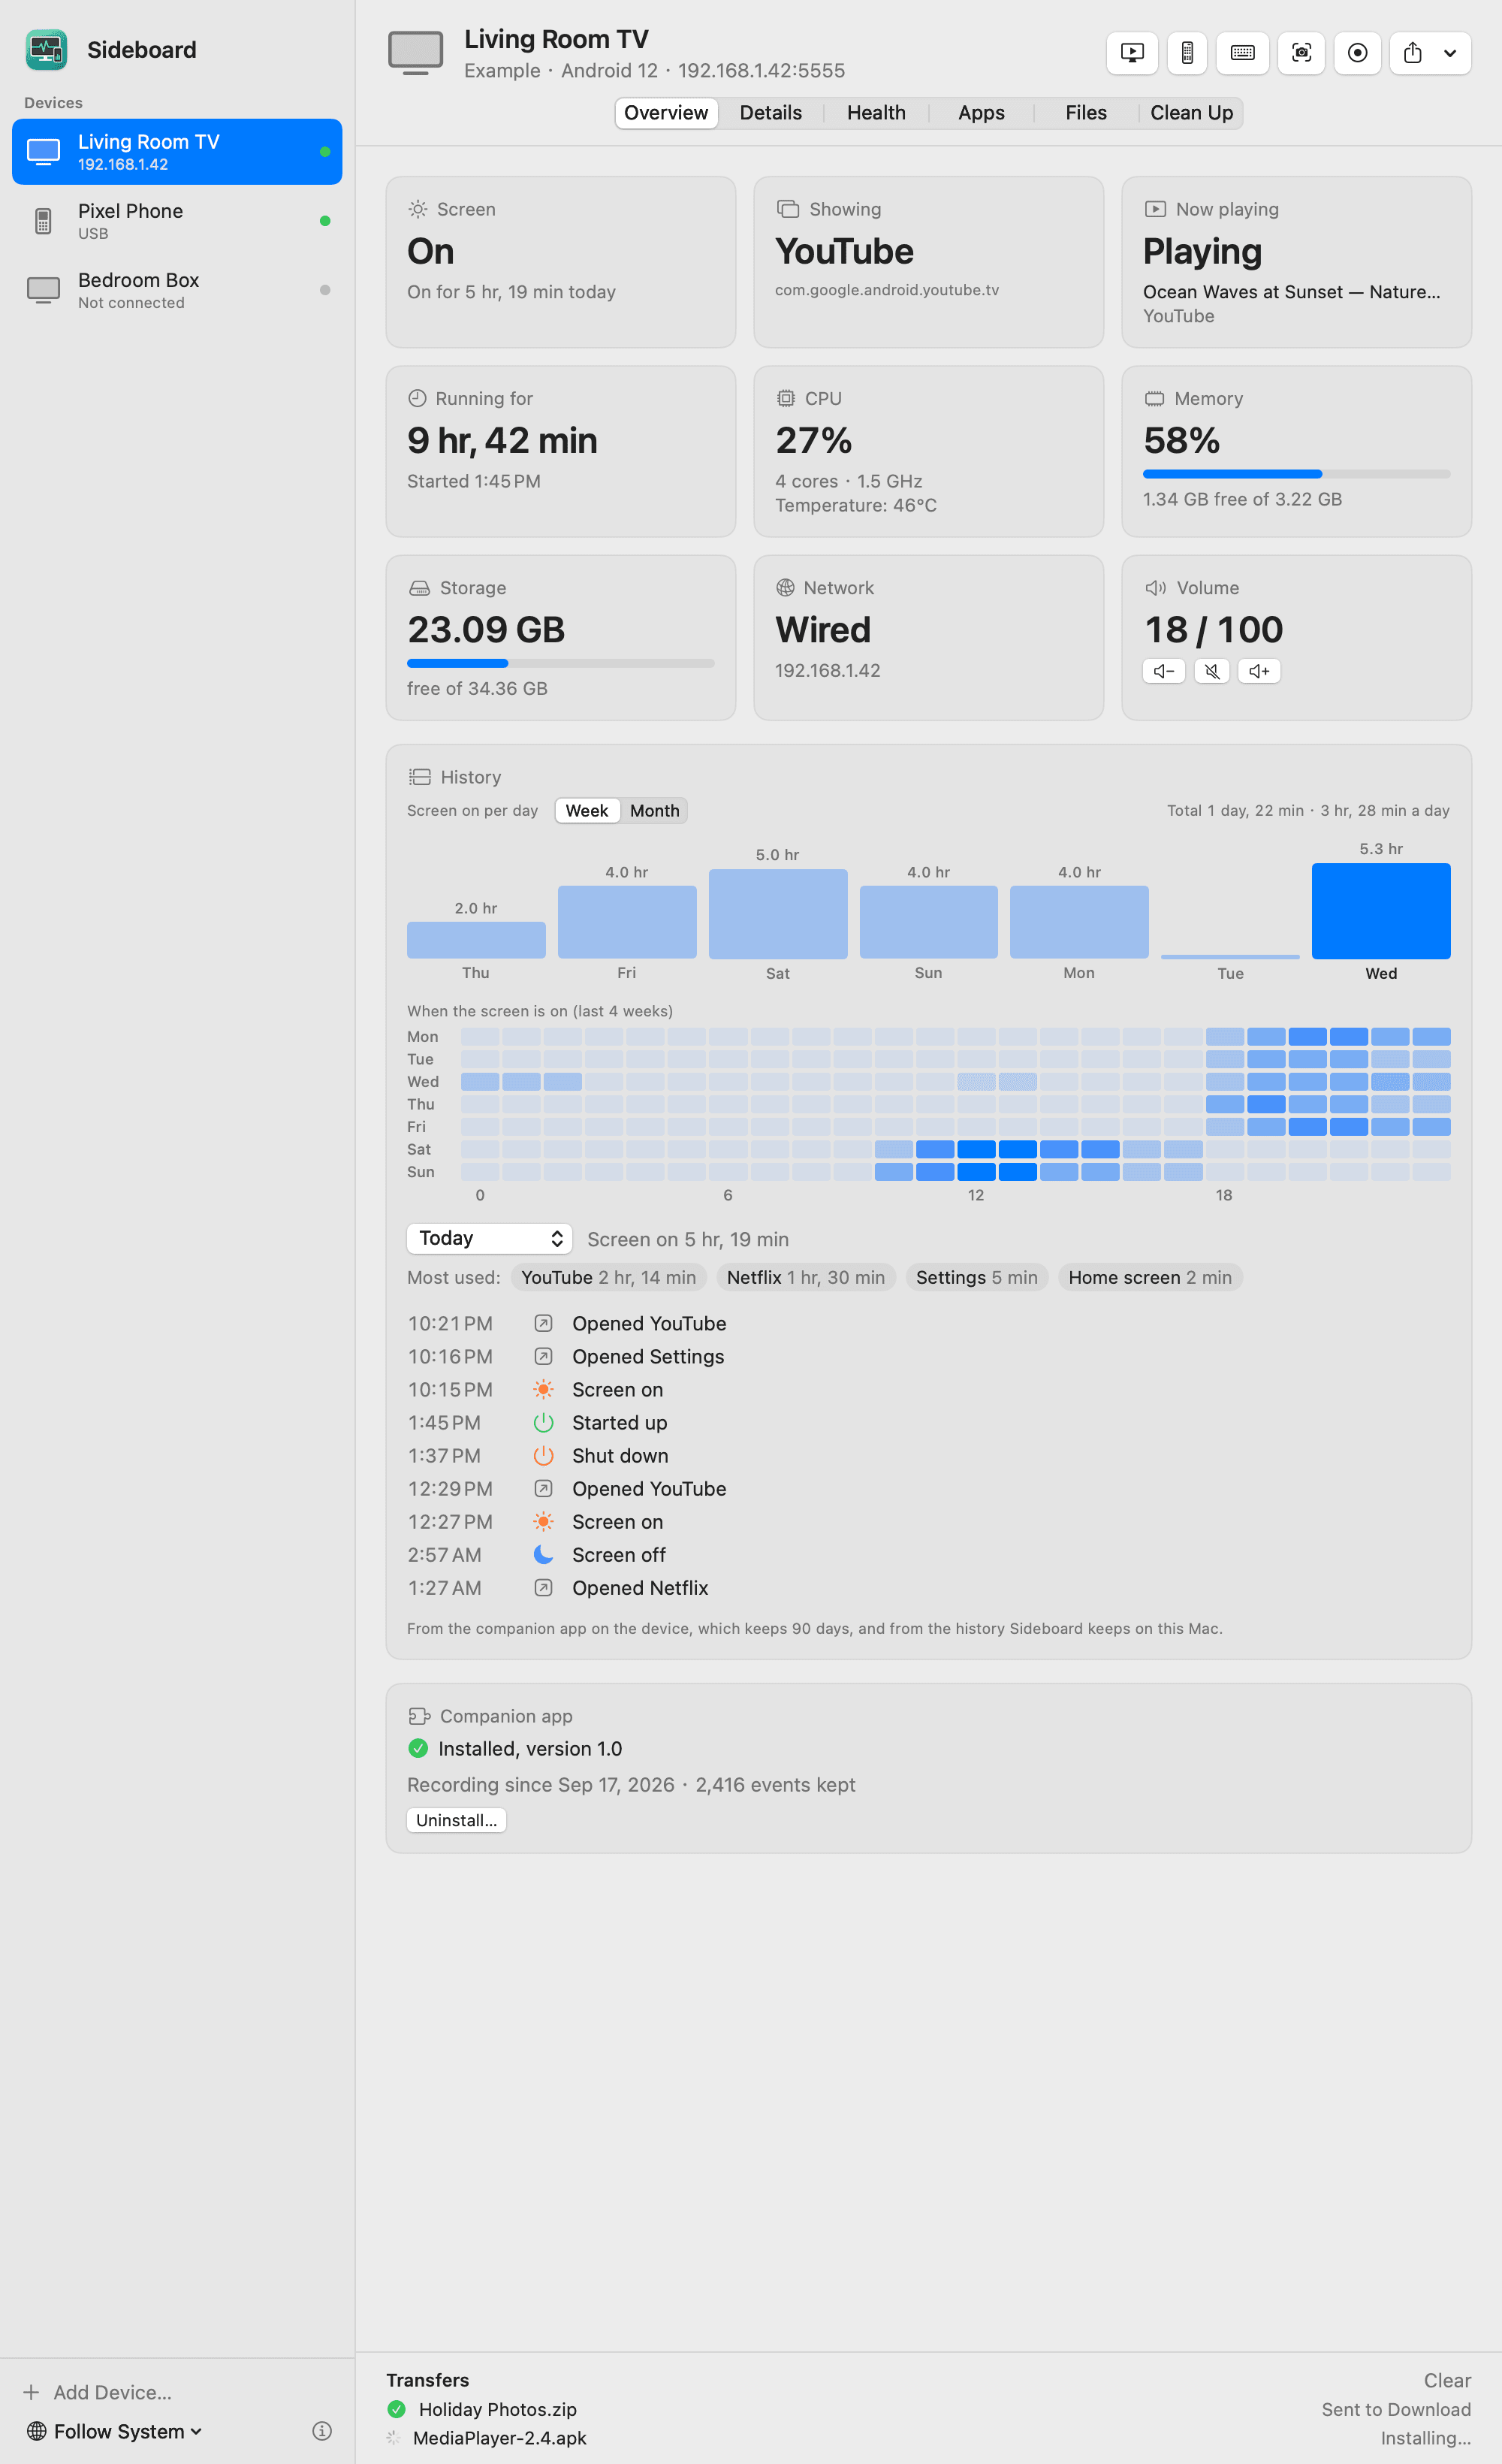Click the share/upload toolbar icon

click(x=1412, y=53)
